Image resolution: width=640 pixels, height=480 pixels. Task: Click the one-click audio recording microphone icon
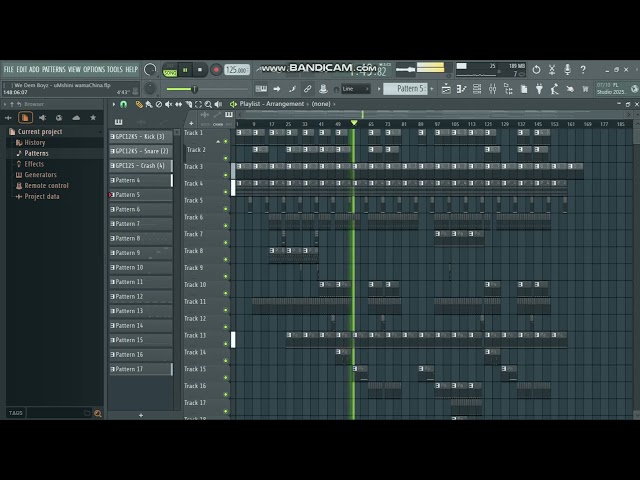[x=567, y=69]
